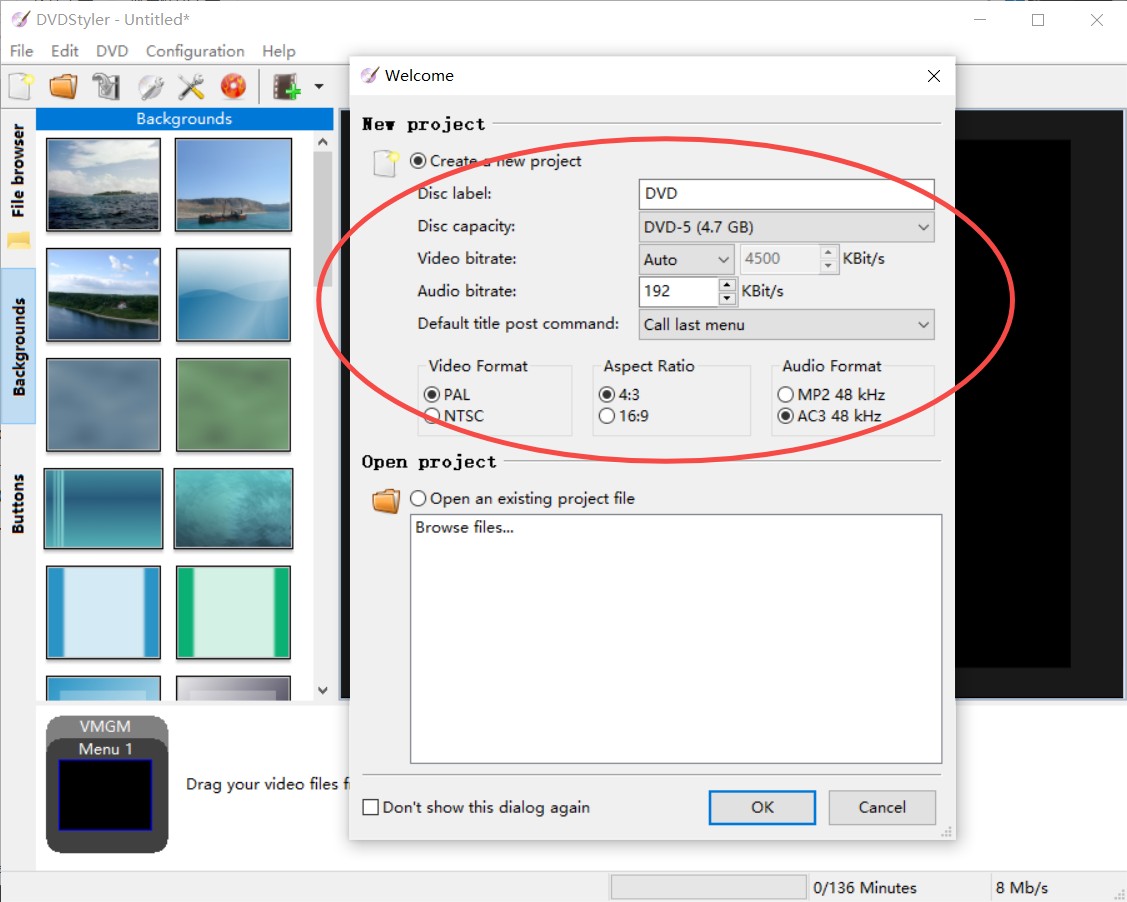Click the folder icon beside Open an existing project

[386, 500]
